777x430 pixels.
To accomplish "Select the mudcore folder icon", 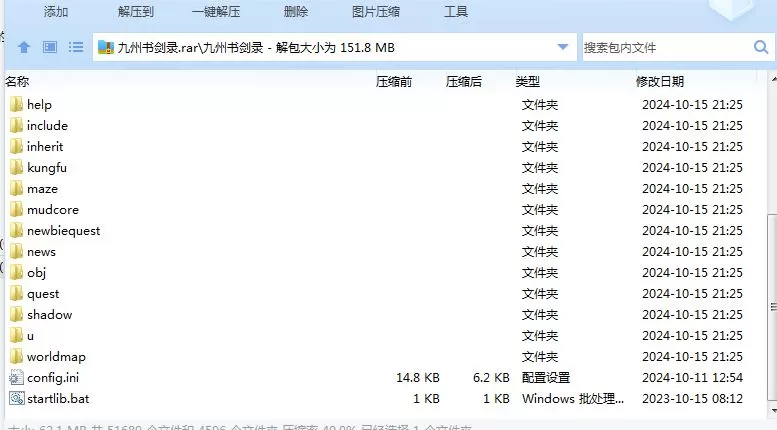I will pos(16,210).
